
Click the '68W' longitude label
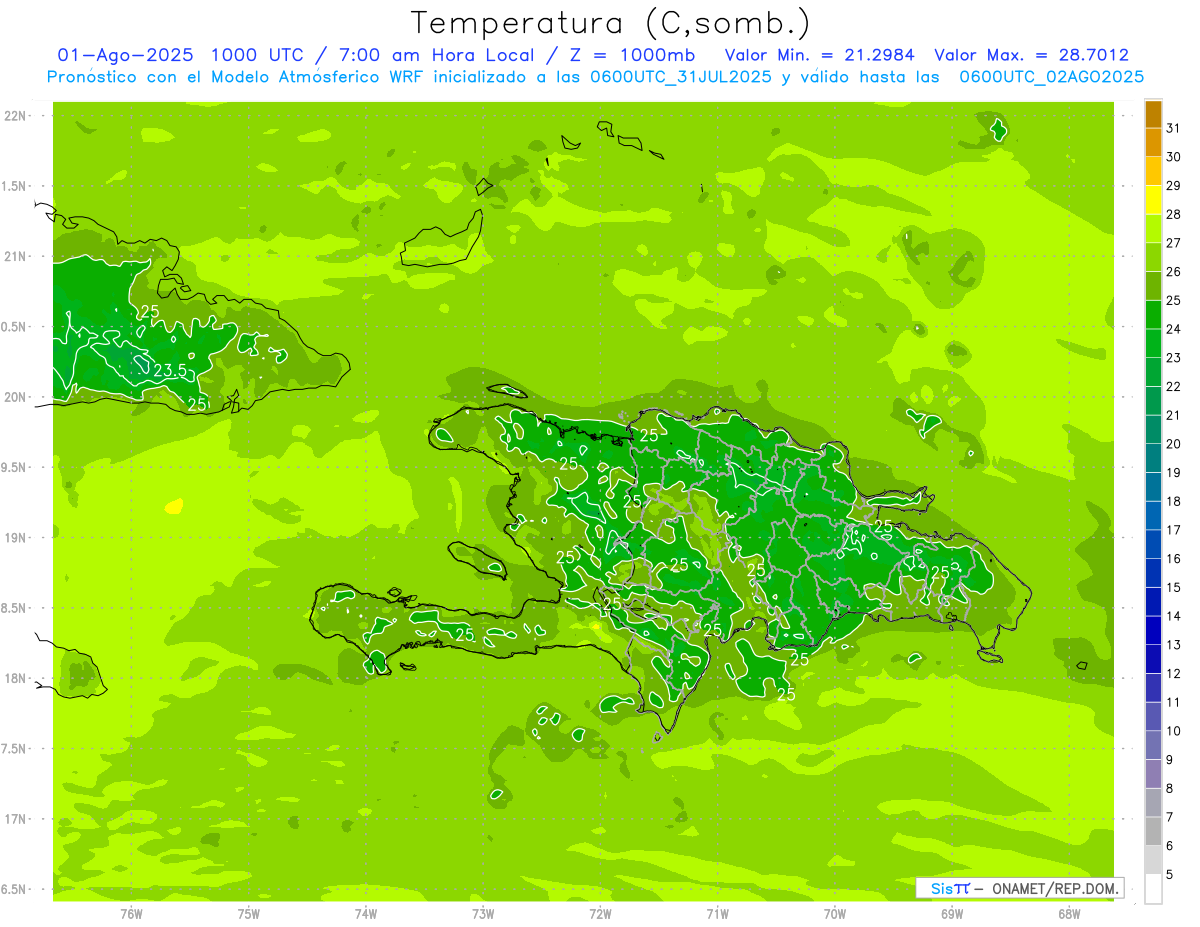pyautogui.click(x=1069, y=913)
